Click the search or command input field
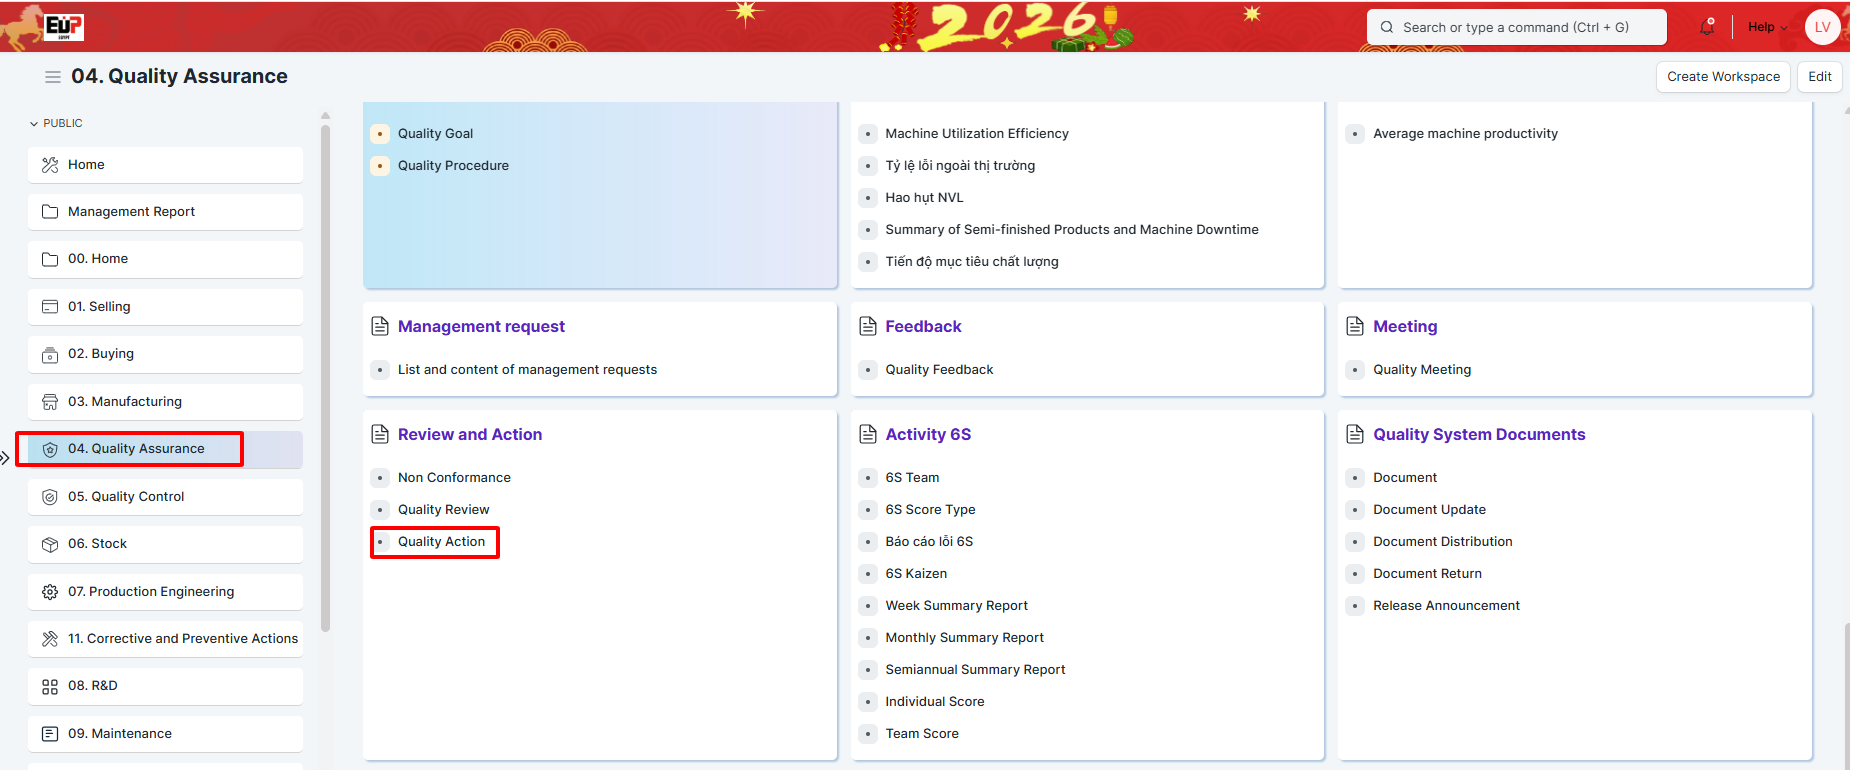This screenshot has height=770, width=1850. (1515, 27)
